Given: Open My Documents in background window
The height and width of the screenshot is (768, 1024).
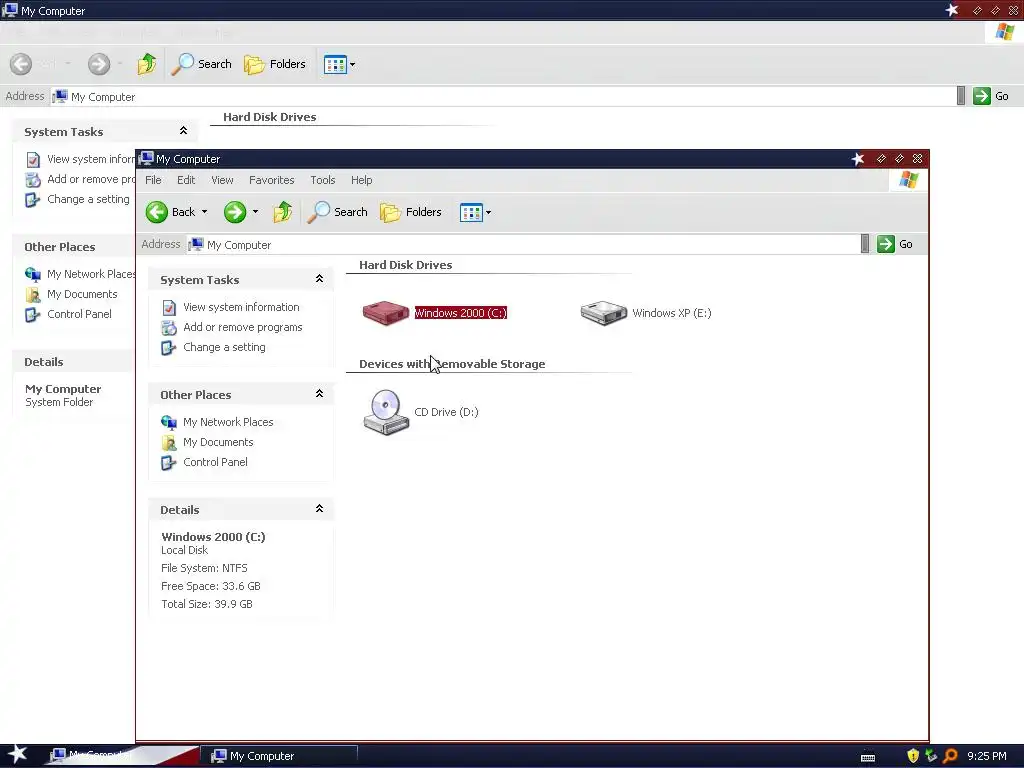Looking at the screenshot, I should pos(82,295).
